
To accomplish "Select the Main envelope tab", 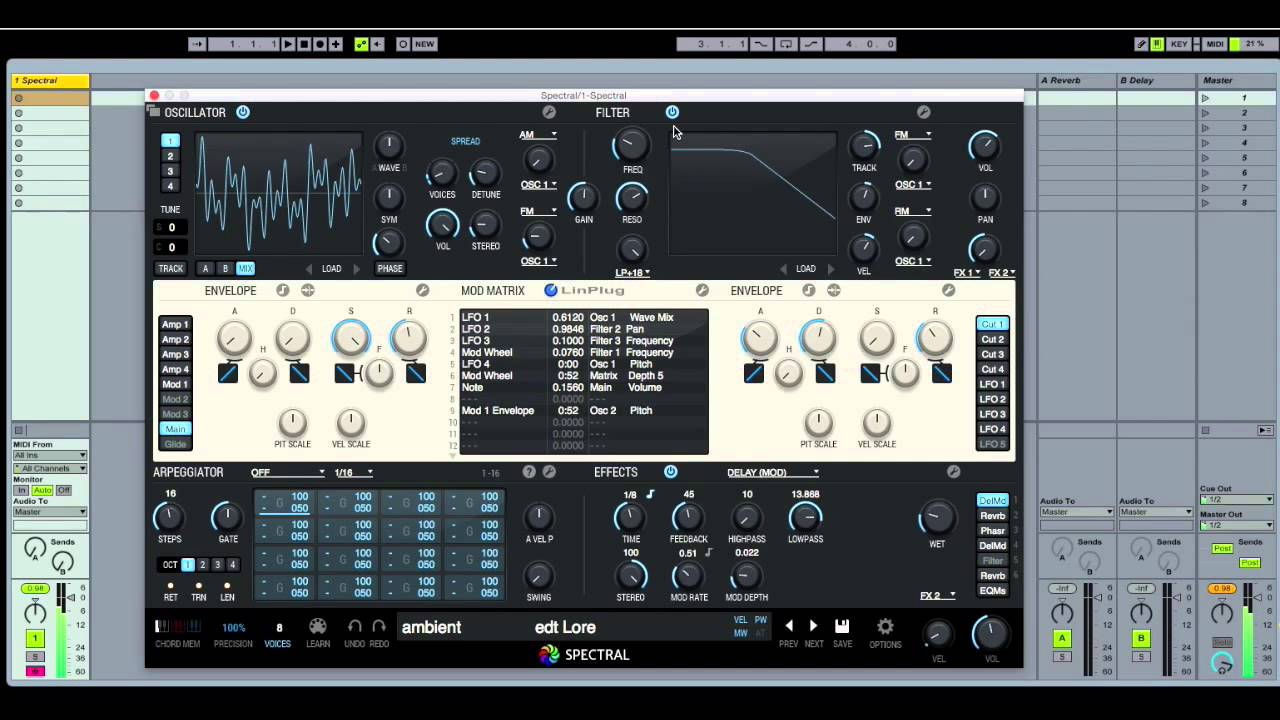I will click(x=175, y=429).
